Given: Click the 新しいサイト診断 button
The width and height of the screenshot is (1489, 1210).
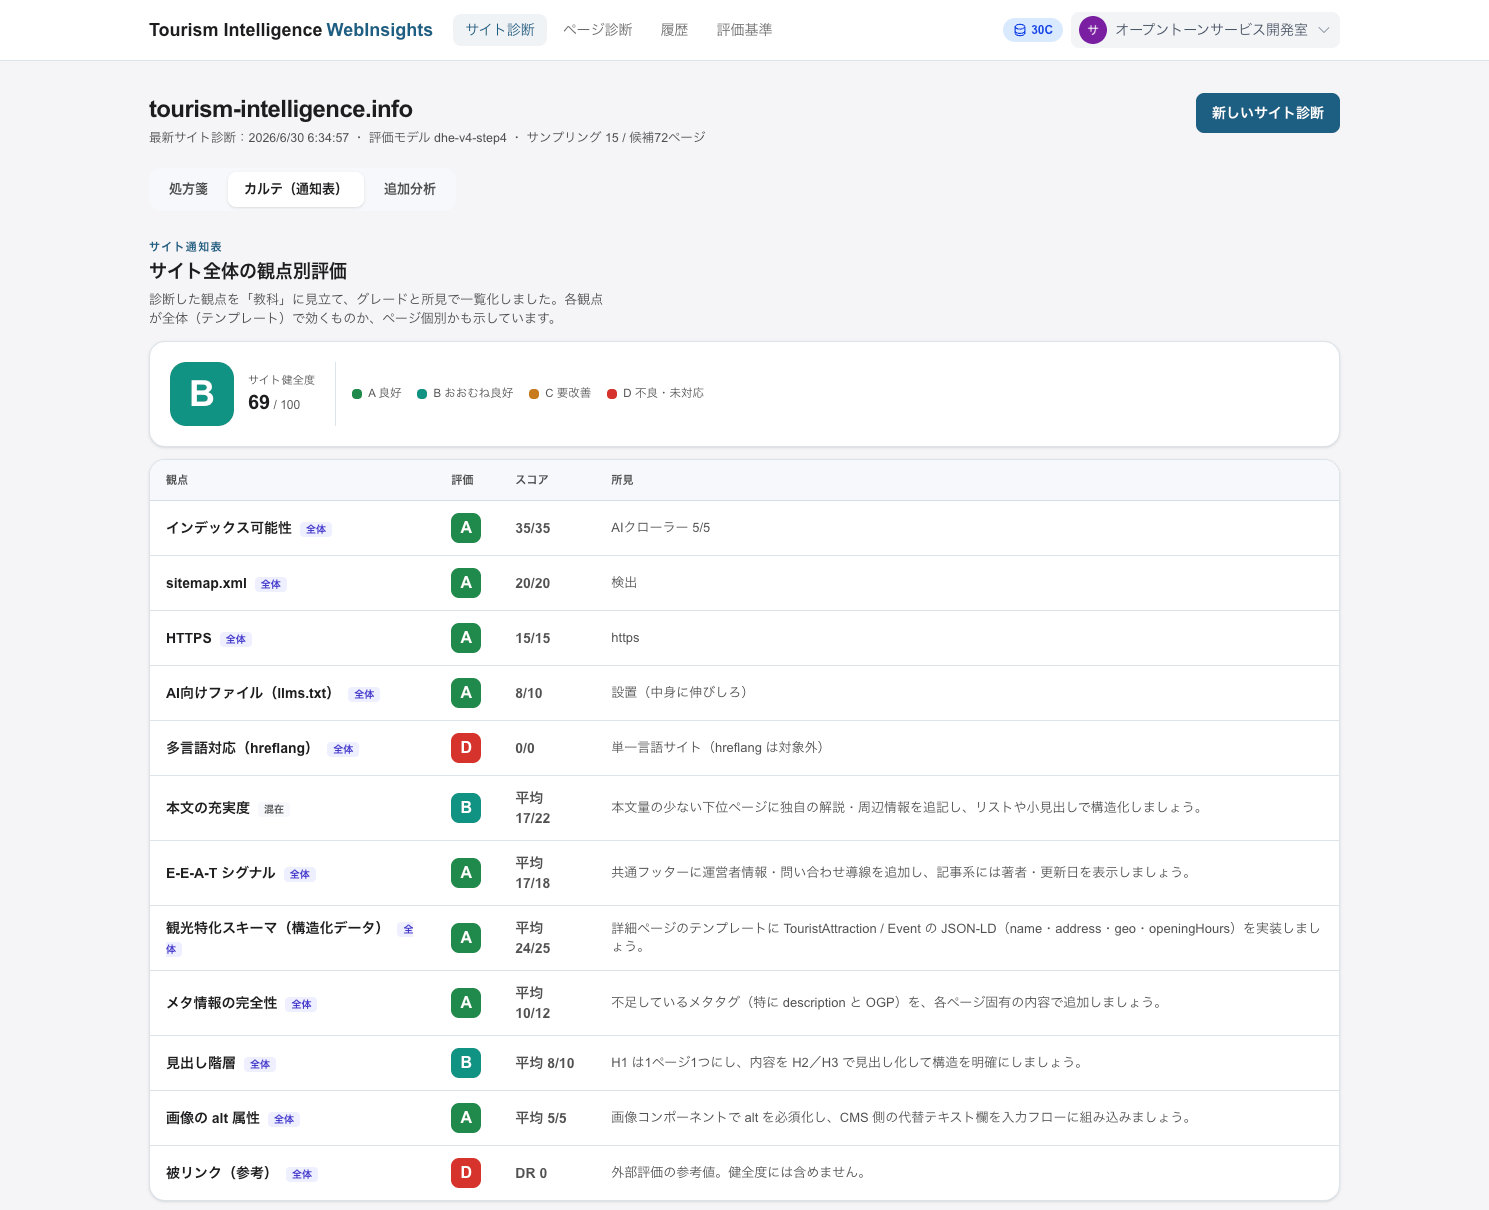Looking at the screenshot, I should pyautogui.click(x=1268, y=113).
